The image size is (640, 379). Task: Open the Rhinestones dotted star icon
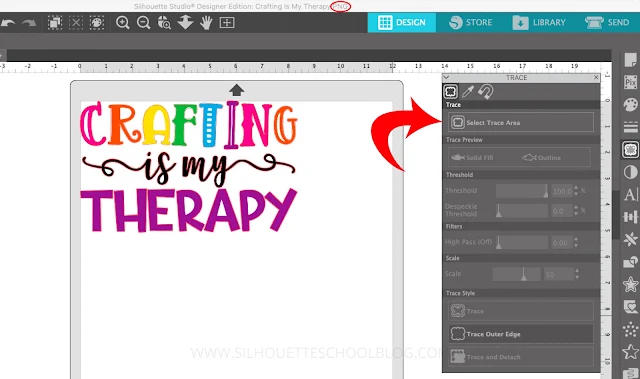click(630, 329)
